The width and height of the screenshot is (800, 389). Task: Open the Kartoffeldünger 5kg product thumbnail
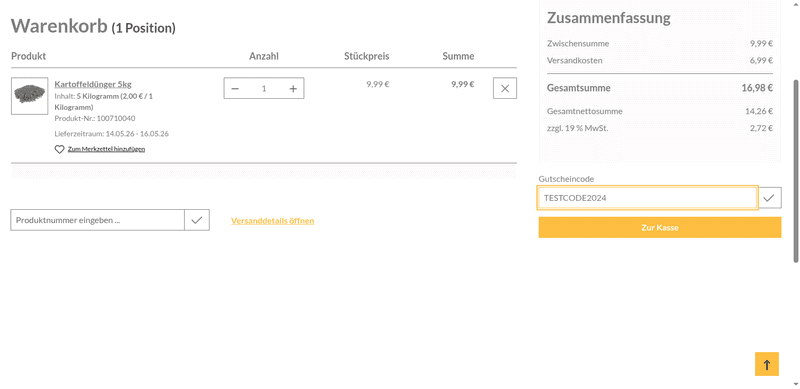point(30,96)
